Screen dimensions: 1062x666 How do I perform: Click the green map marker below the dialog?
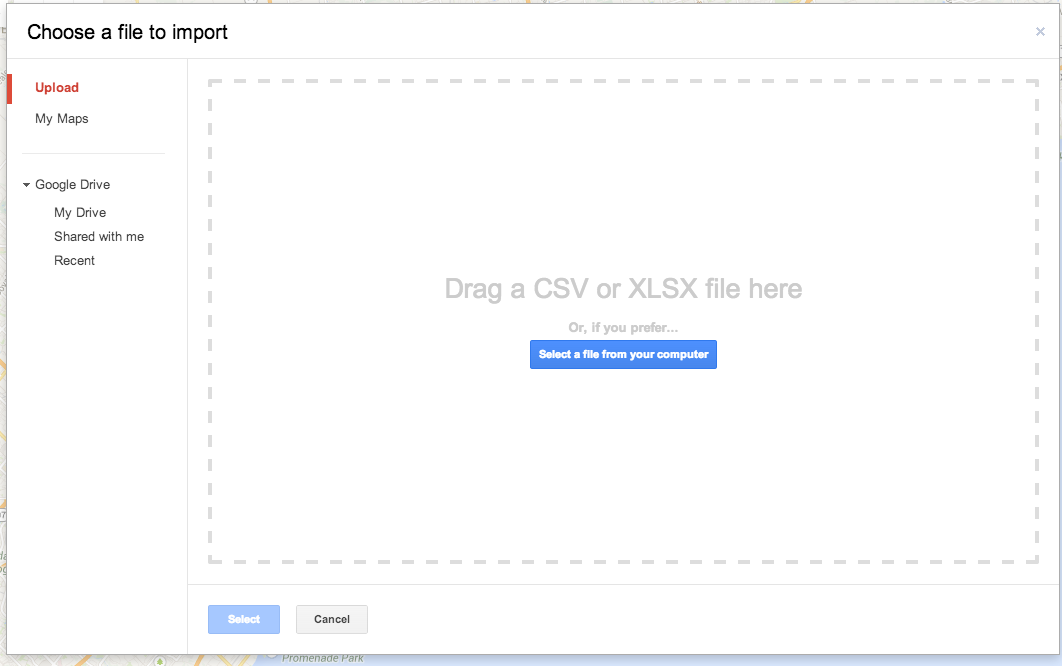tap(159, 661)
